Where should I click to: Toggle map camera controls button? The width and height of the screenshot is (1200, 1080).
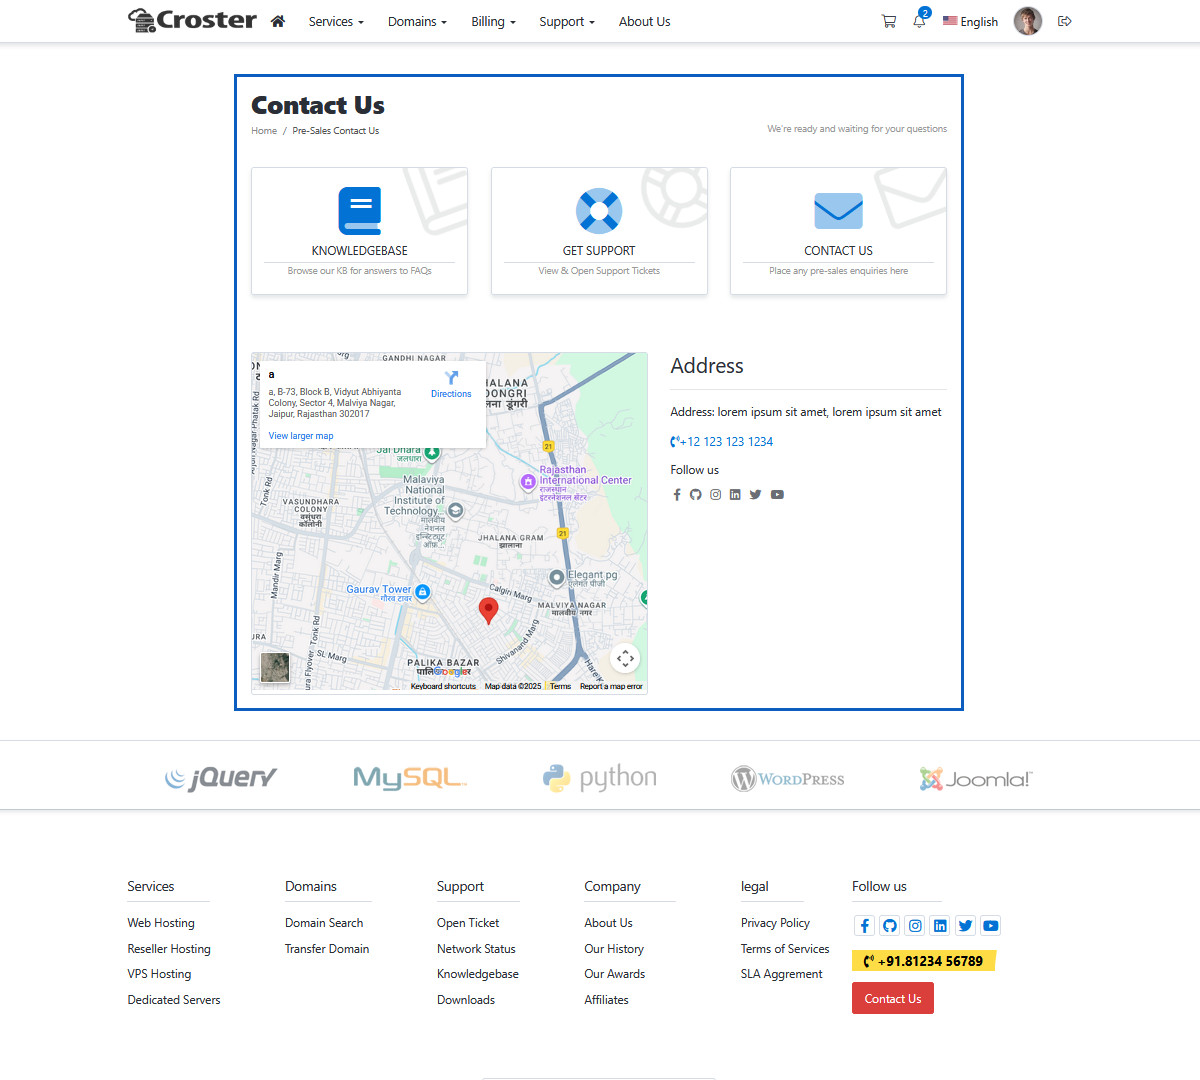[625, 658]
